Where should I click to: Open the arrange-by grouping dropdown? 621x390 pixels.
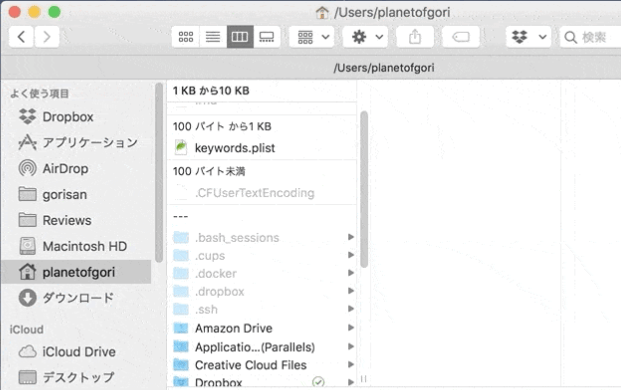312,37
